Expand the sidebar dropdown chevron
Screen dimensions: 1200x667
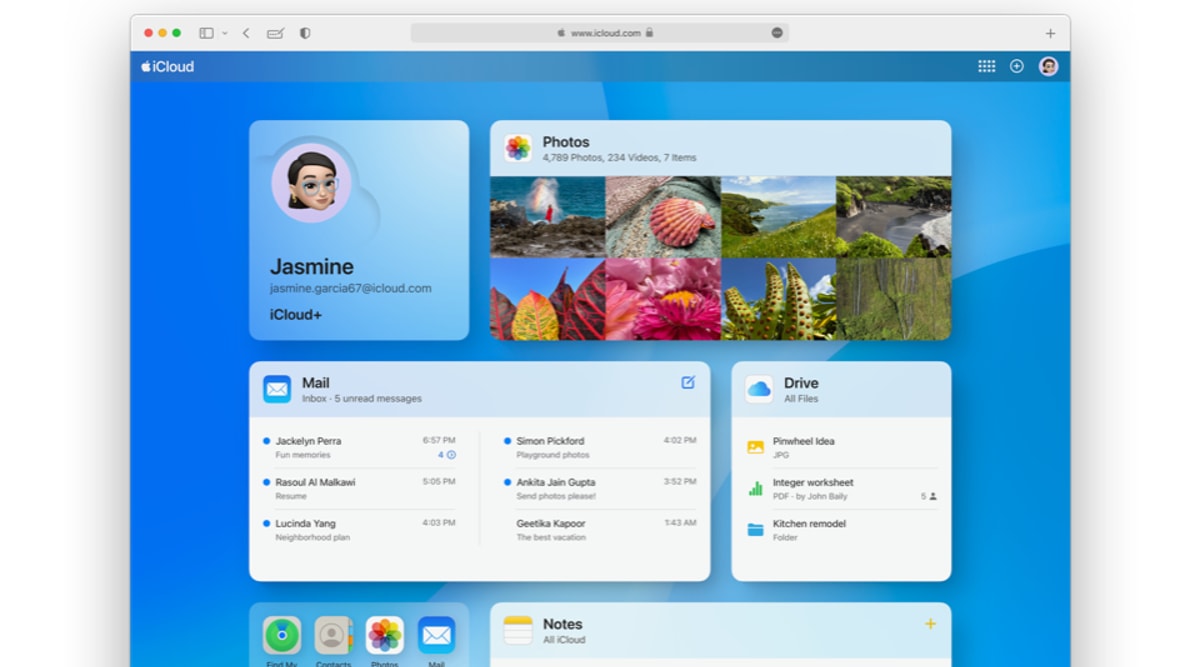point(225,33)
